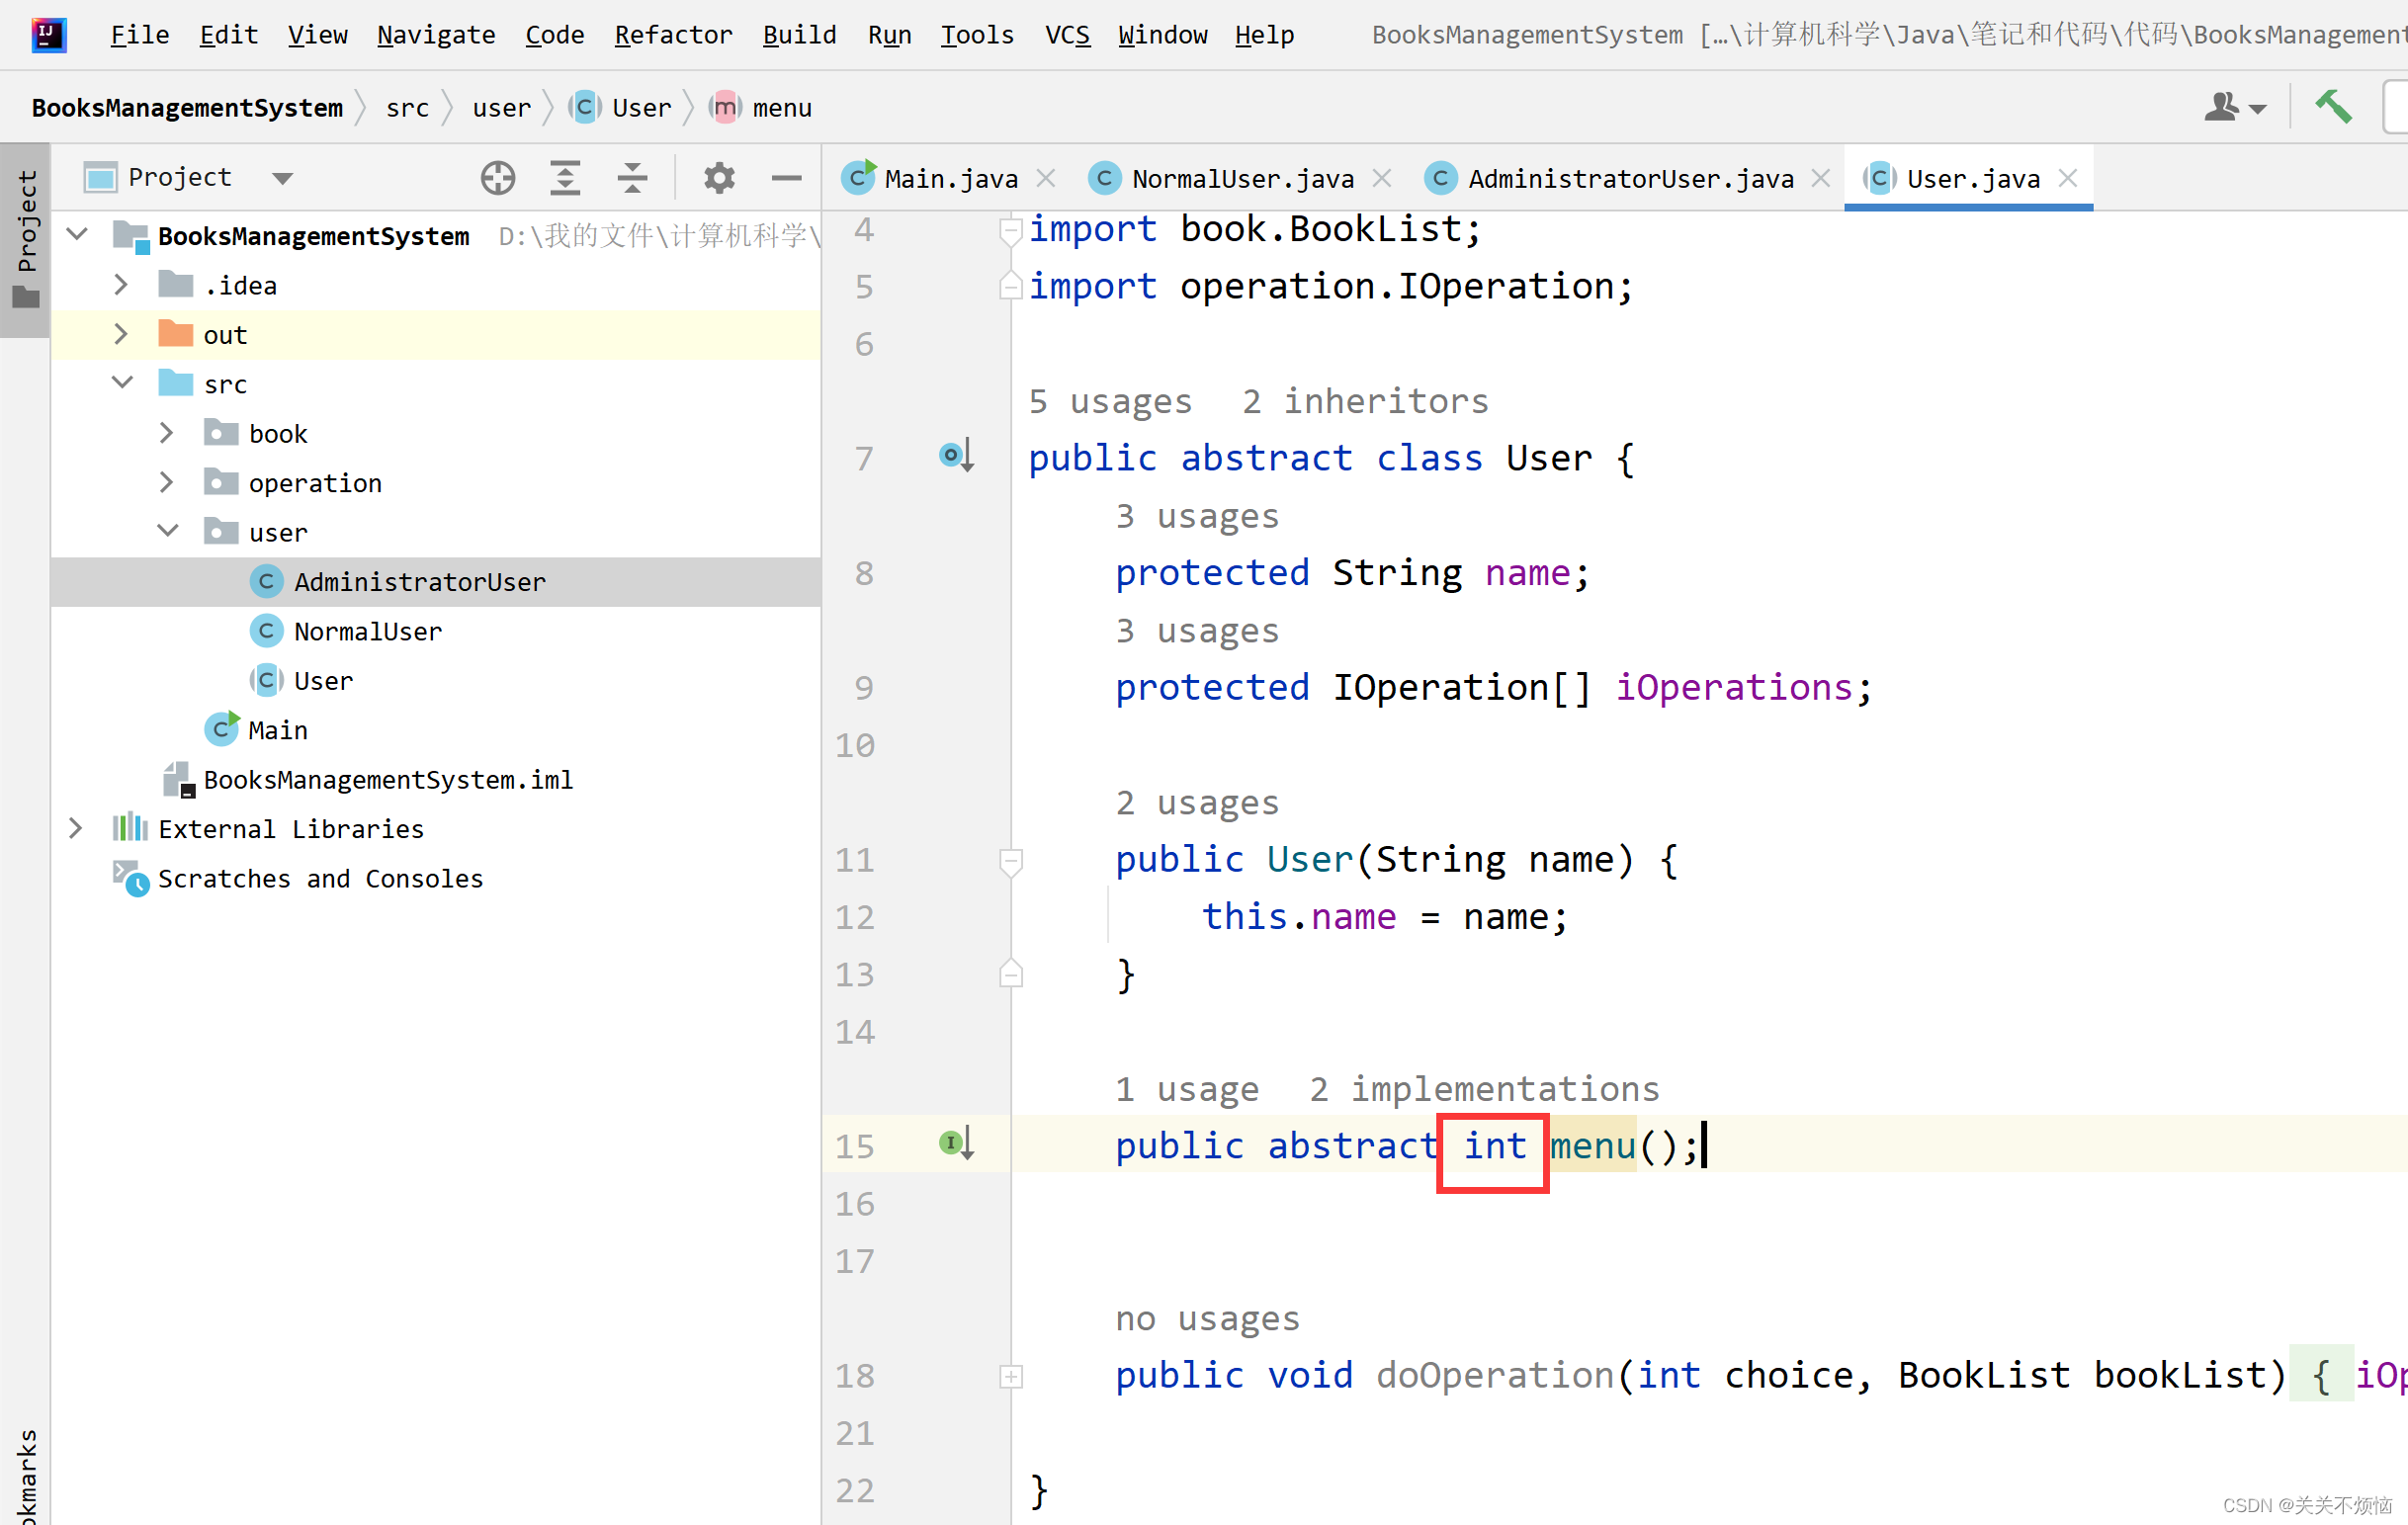
Task: Open the Edit menu
Action: tap(229, 35)
